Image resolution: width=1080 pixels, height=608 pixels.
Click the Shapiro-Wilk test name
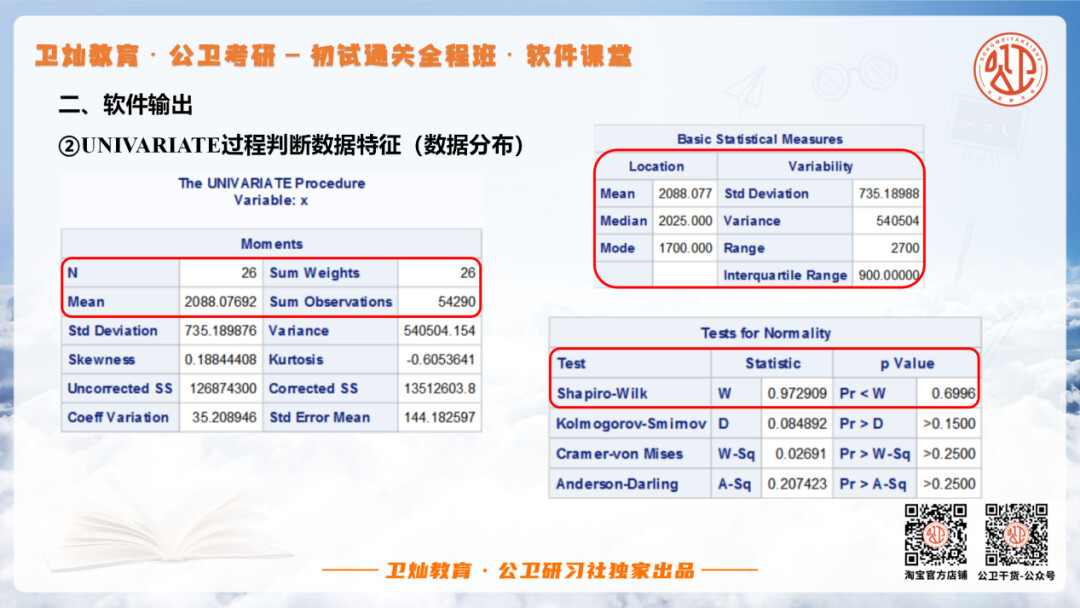point(602,393)
